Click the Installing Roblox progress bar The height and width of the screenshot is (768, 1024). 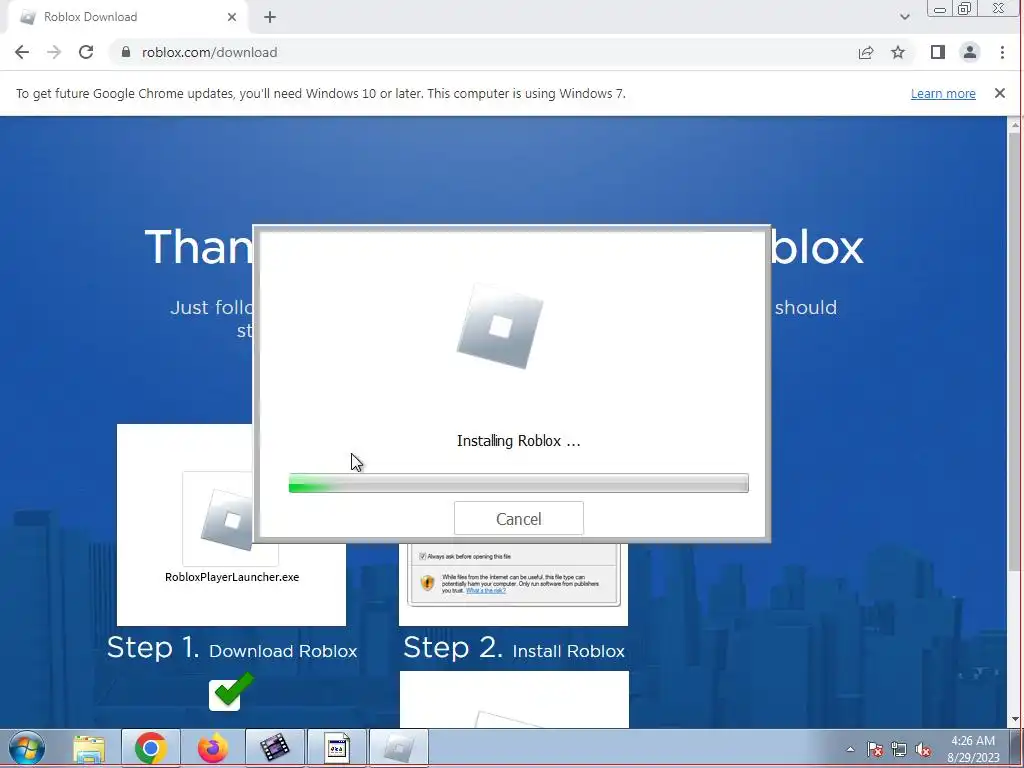pos(519,483)
